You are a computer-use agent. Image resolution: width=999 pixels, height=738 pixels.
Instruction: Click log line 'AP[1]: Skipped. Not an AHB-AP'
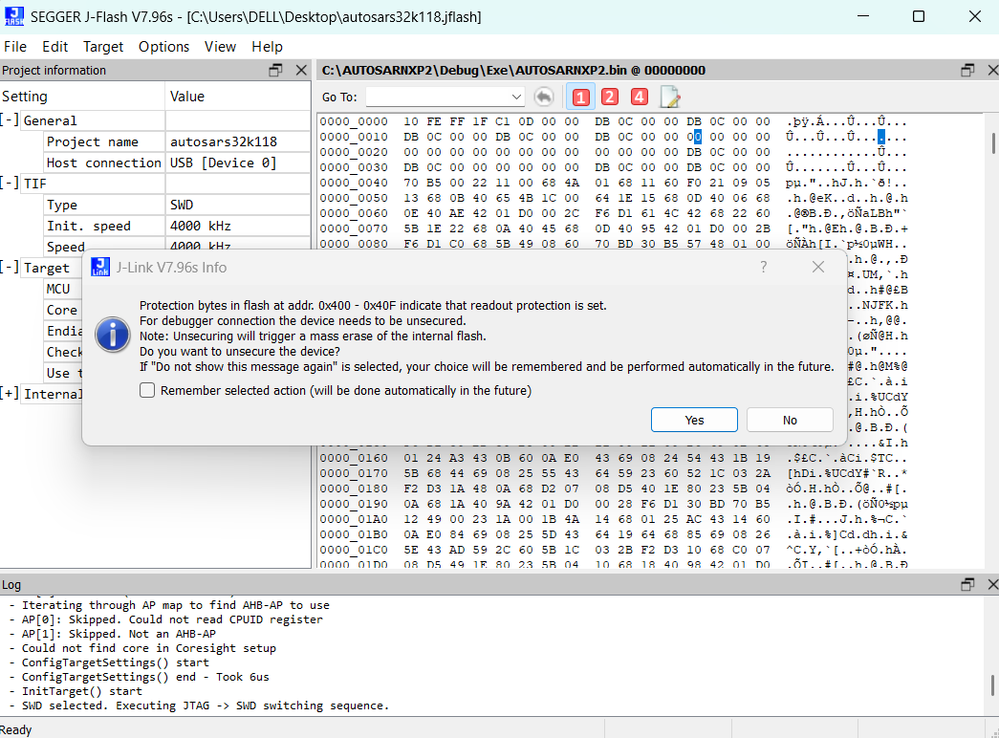point(119,633)
